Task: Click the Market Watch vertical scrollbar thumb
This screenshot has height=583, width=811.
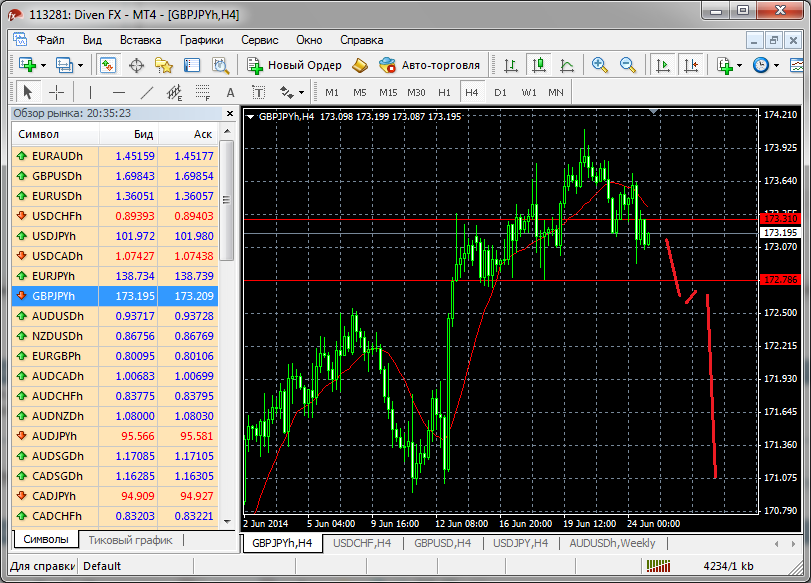Action: pos(227,200)
